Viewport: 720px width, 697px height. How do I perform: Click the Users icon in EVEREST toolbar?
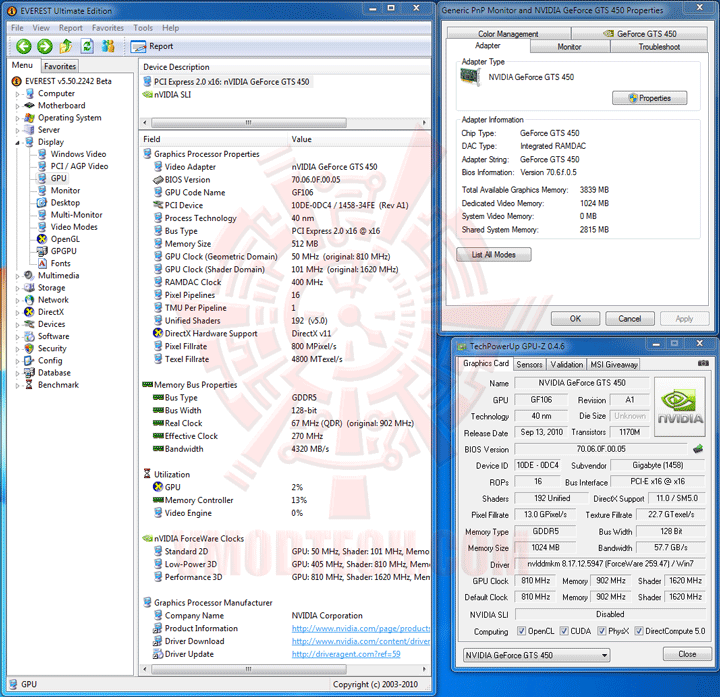point(108,46)
